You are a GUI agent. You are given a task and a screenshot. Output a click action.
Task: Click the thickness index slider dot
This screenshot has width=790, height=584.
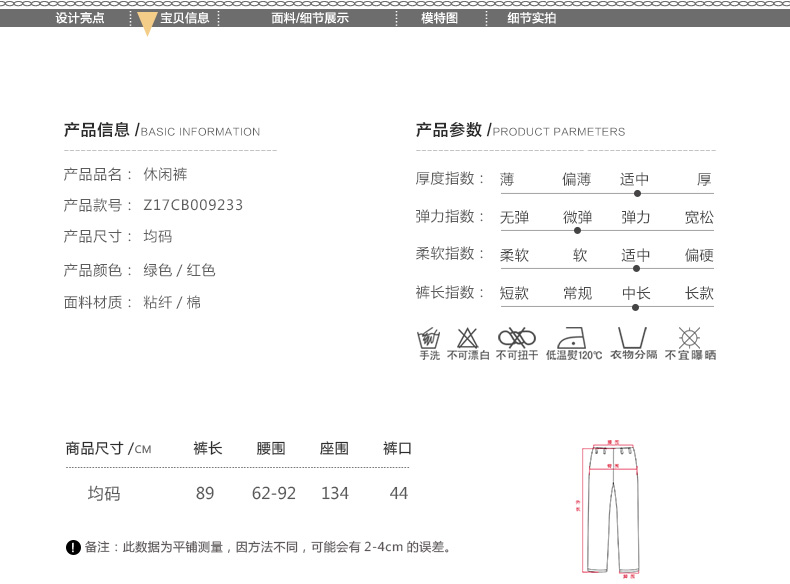(637, 193)
